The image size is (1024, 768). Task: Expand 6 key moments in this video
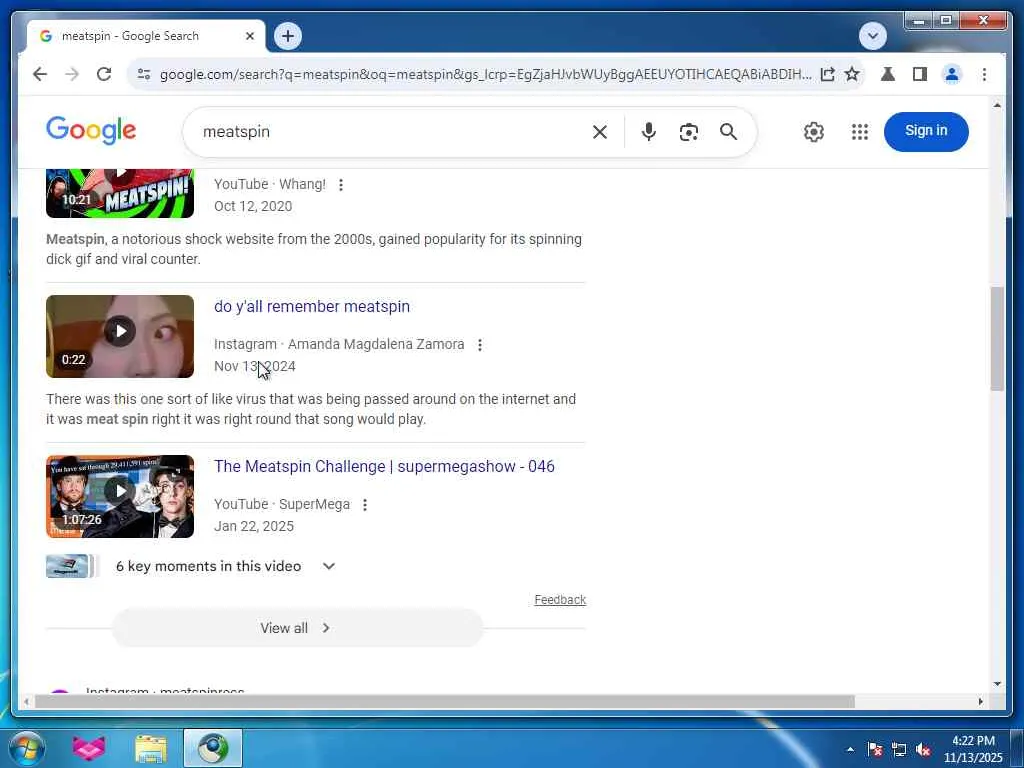(328, 566)
